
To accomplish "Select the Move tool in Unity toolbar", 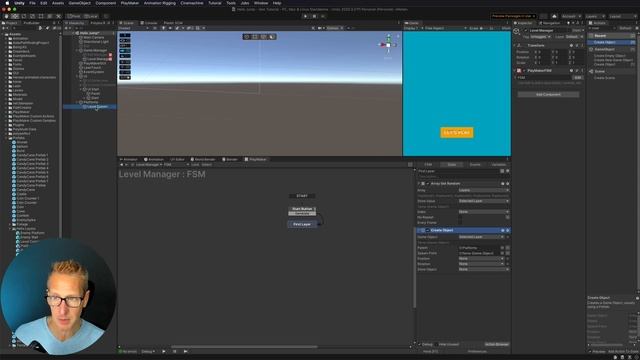I will tap(15, 16).
